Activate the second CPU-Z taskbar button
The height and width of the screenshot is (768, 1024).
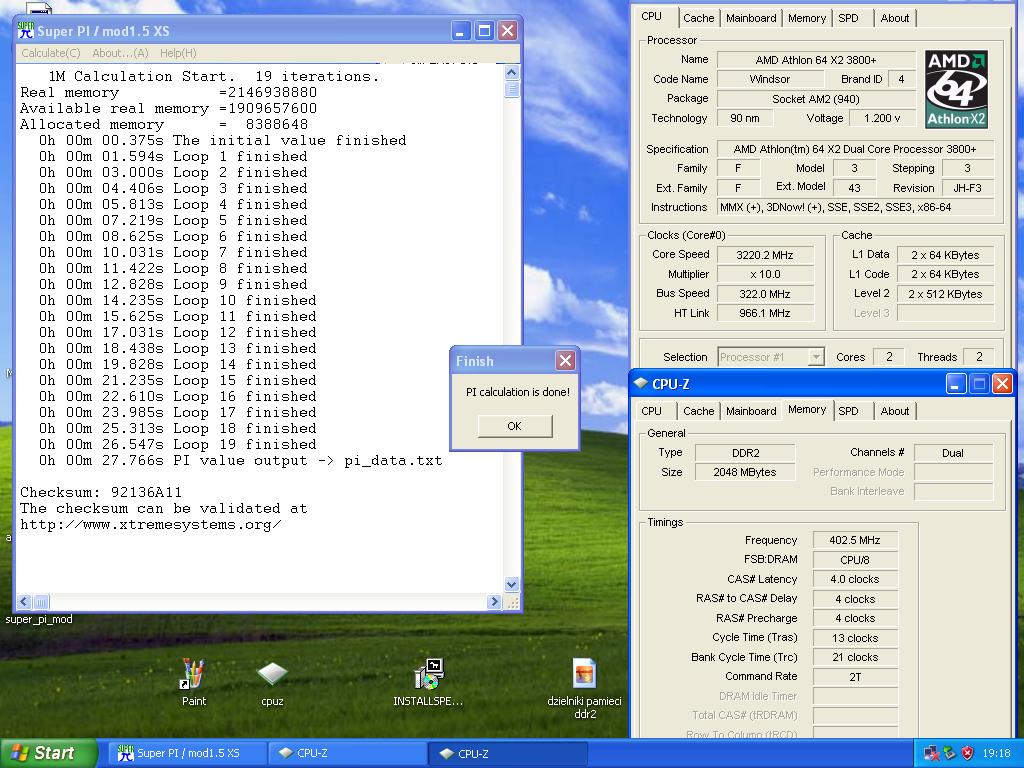click(x=509, y=753)
